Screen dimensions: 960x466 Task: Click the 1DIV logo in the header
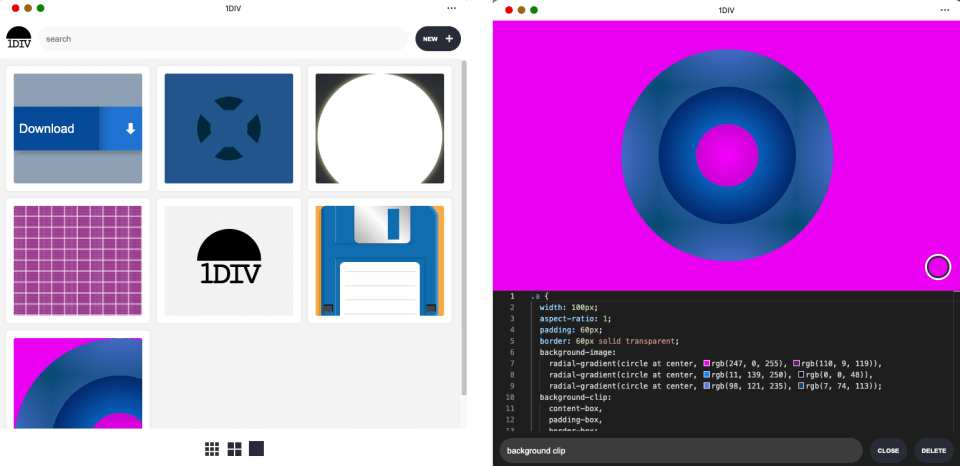click(x=19, y=38)
